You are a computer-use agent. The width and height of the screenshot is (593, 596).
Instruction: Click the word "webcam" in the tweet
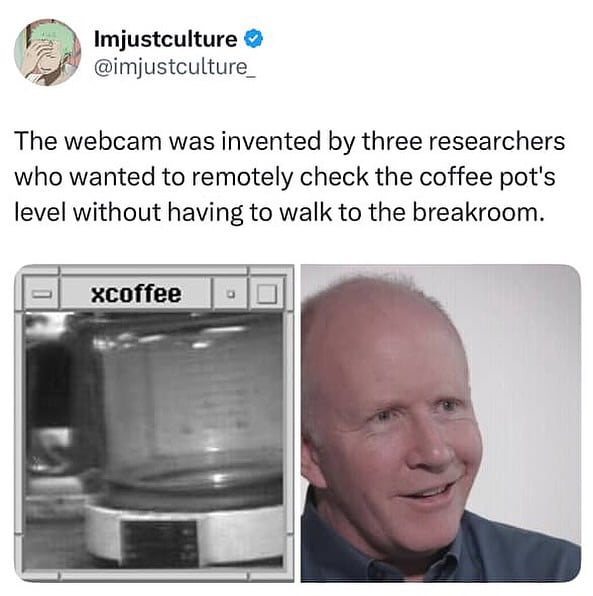tap(113, 141)
